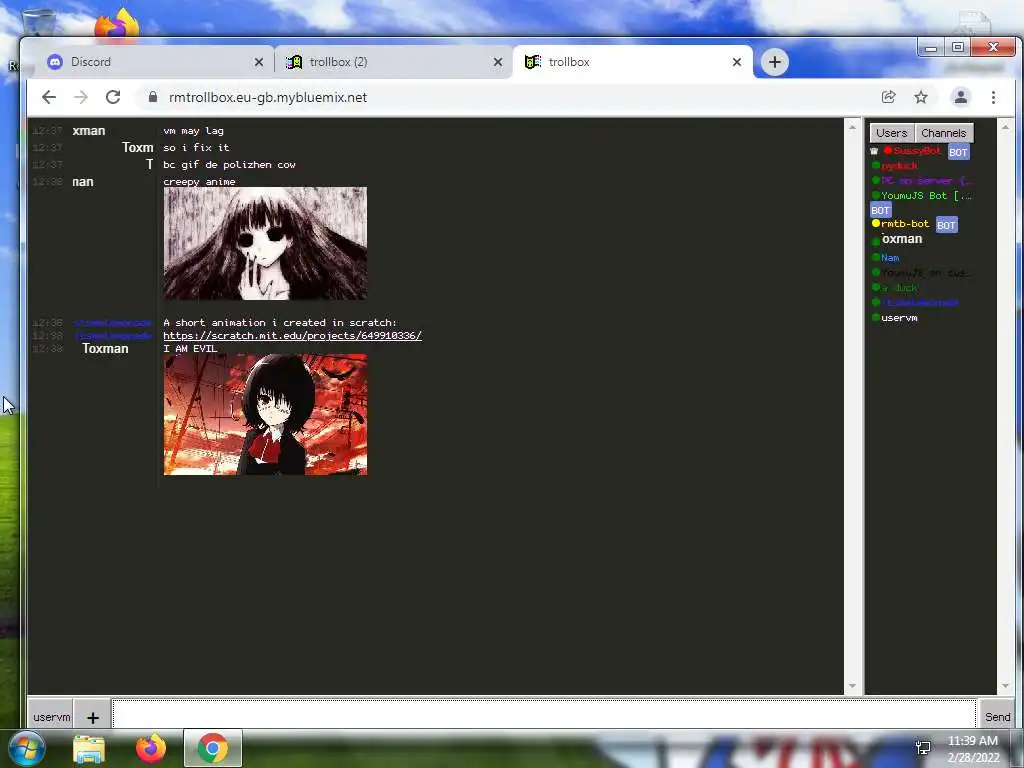Click the plus button beside uservm
Viewport: 1024px width, 768px height.
pos(93,717)
